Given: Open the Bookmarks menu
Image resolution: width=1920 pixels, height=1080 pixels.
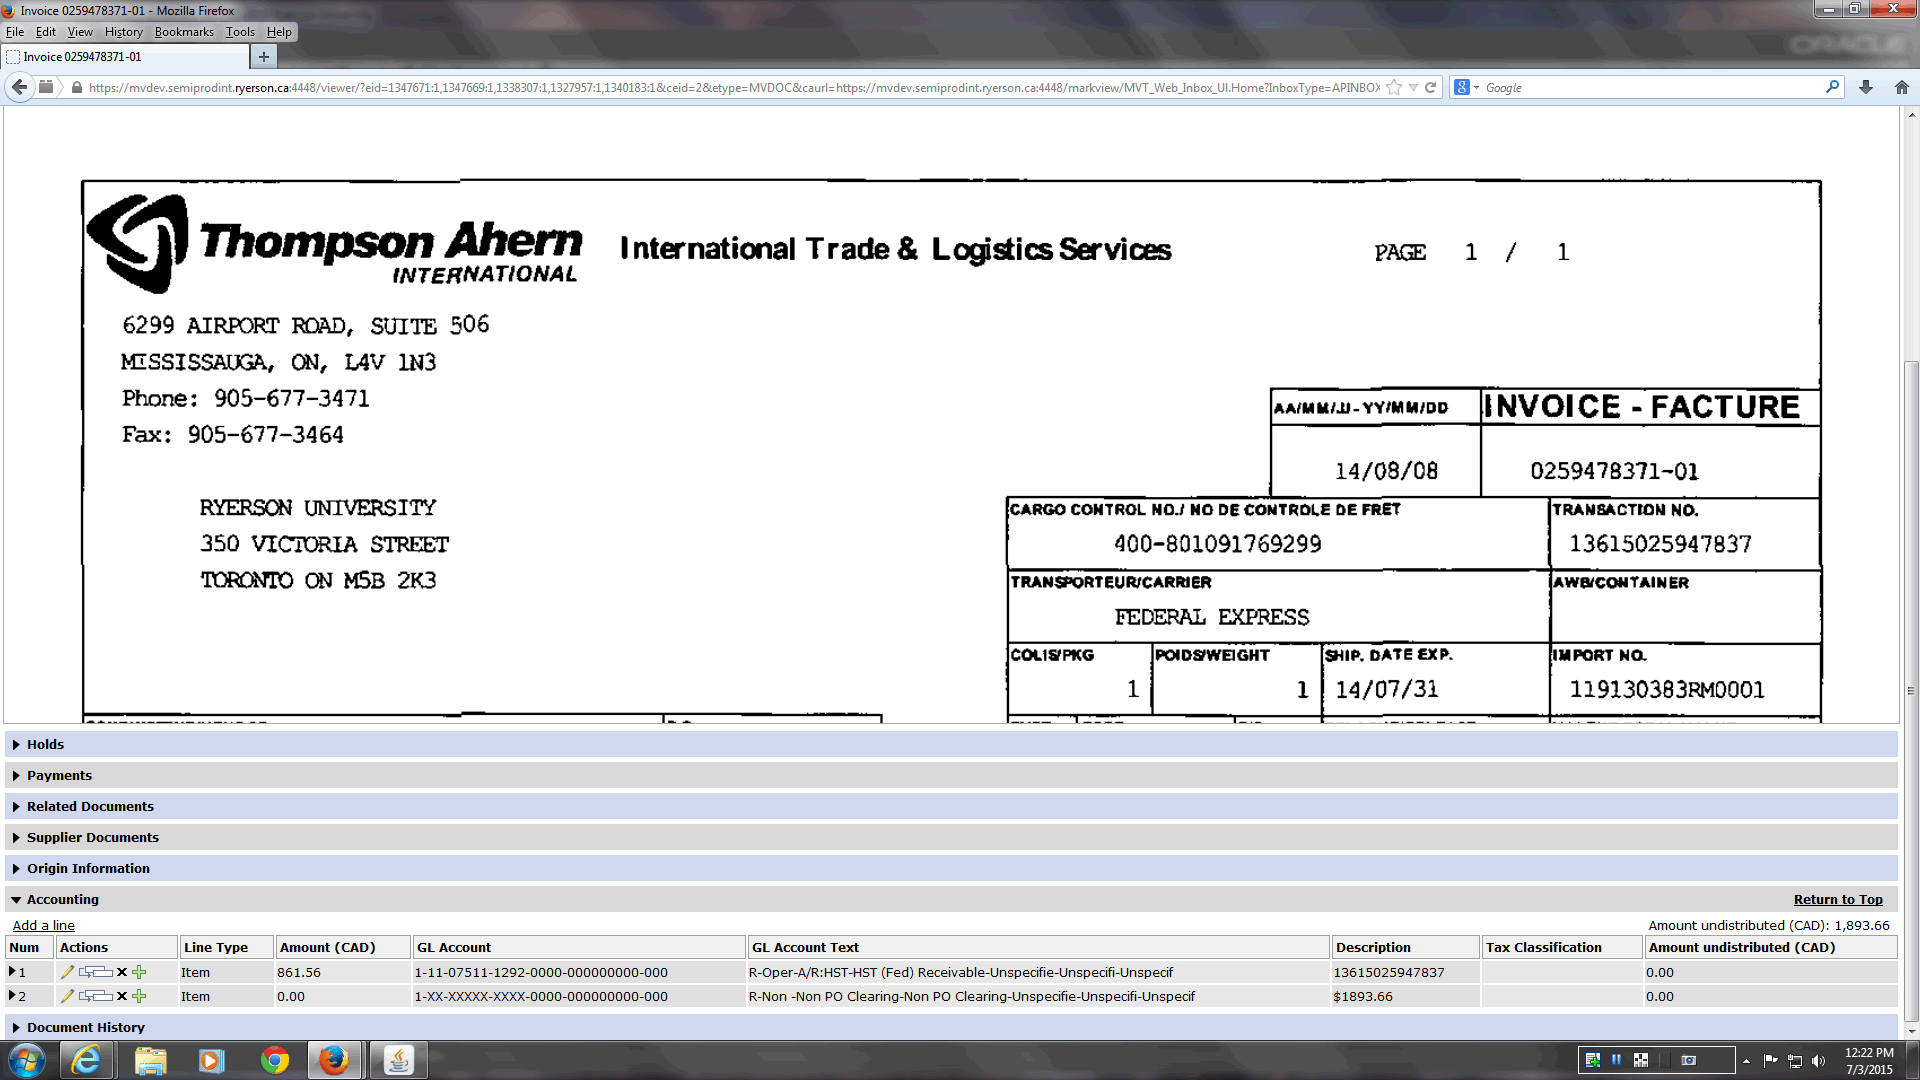Looking at the screenshot, I should (184, 32).
